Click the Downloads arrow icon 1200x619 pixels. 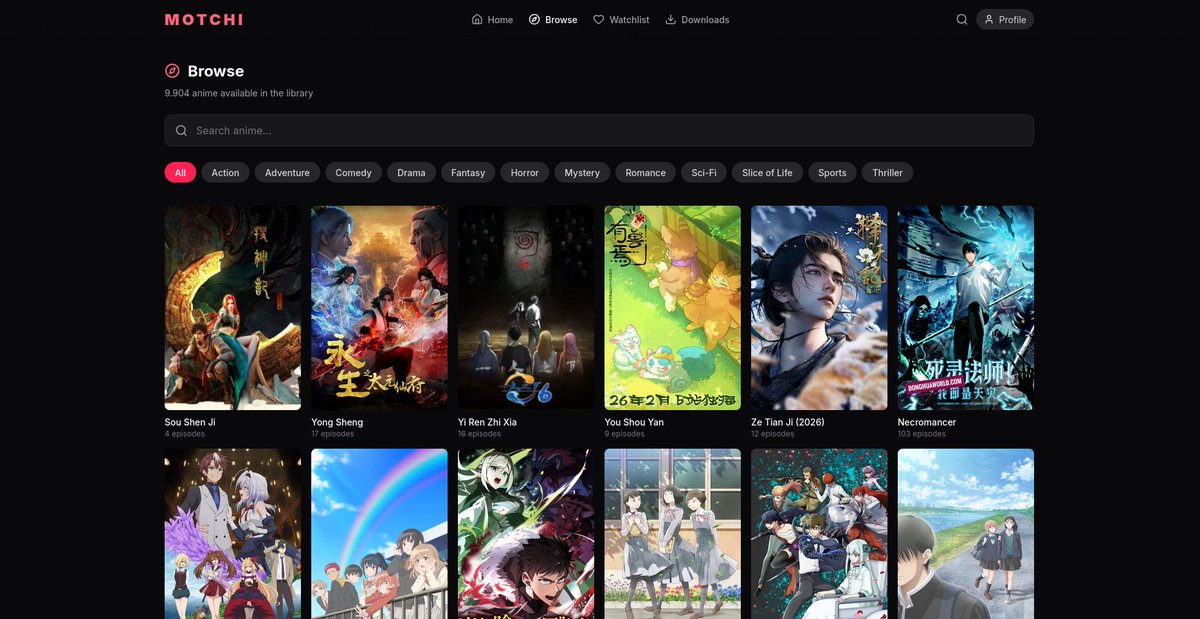tap(671, 19)
